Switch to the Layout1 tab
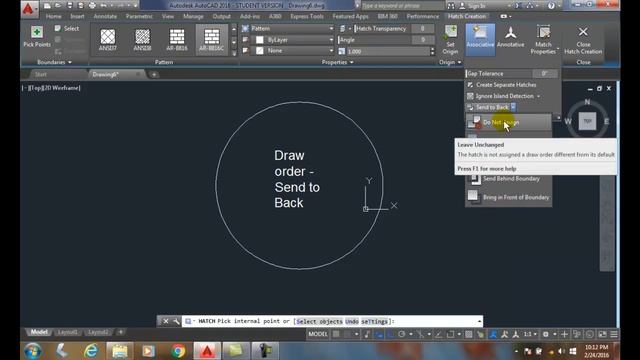Viewport: 640px width, 360px height. (x=67, y=332)
